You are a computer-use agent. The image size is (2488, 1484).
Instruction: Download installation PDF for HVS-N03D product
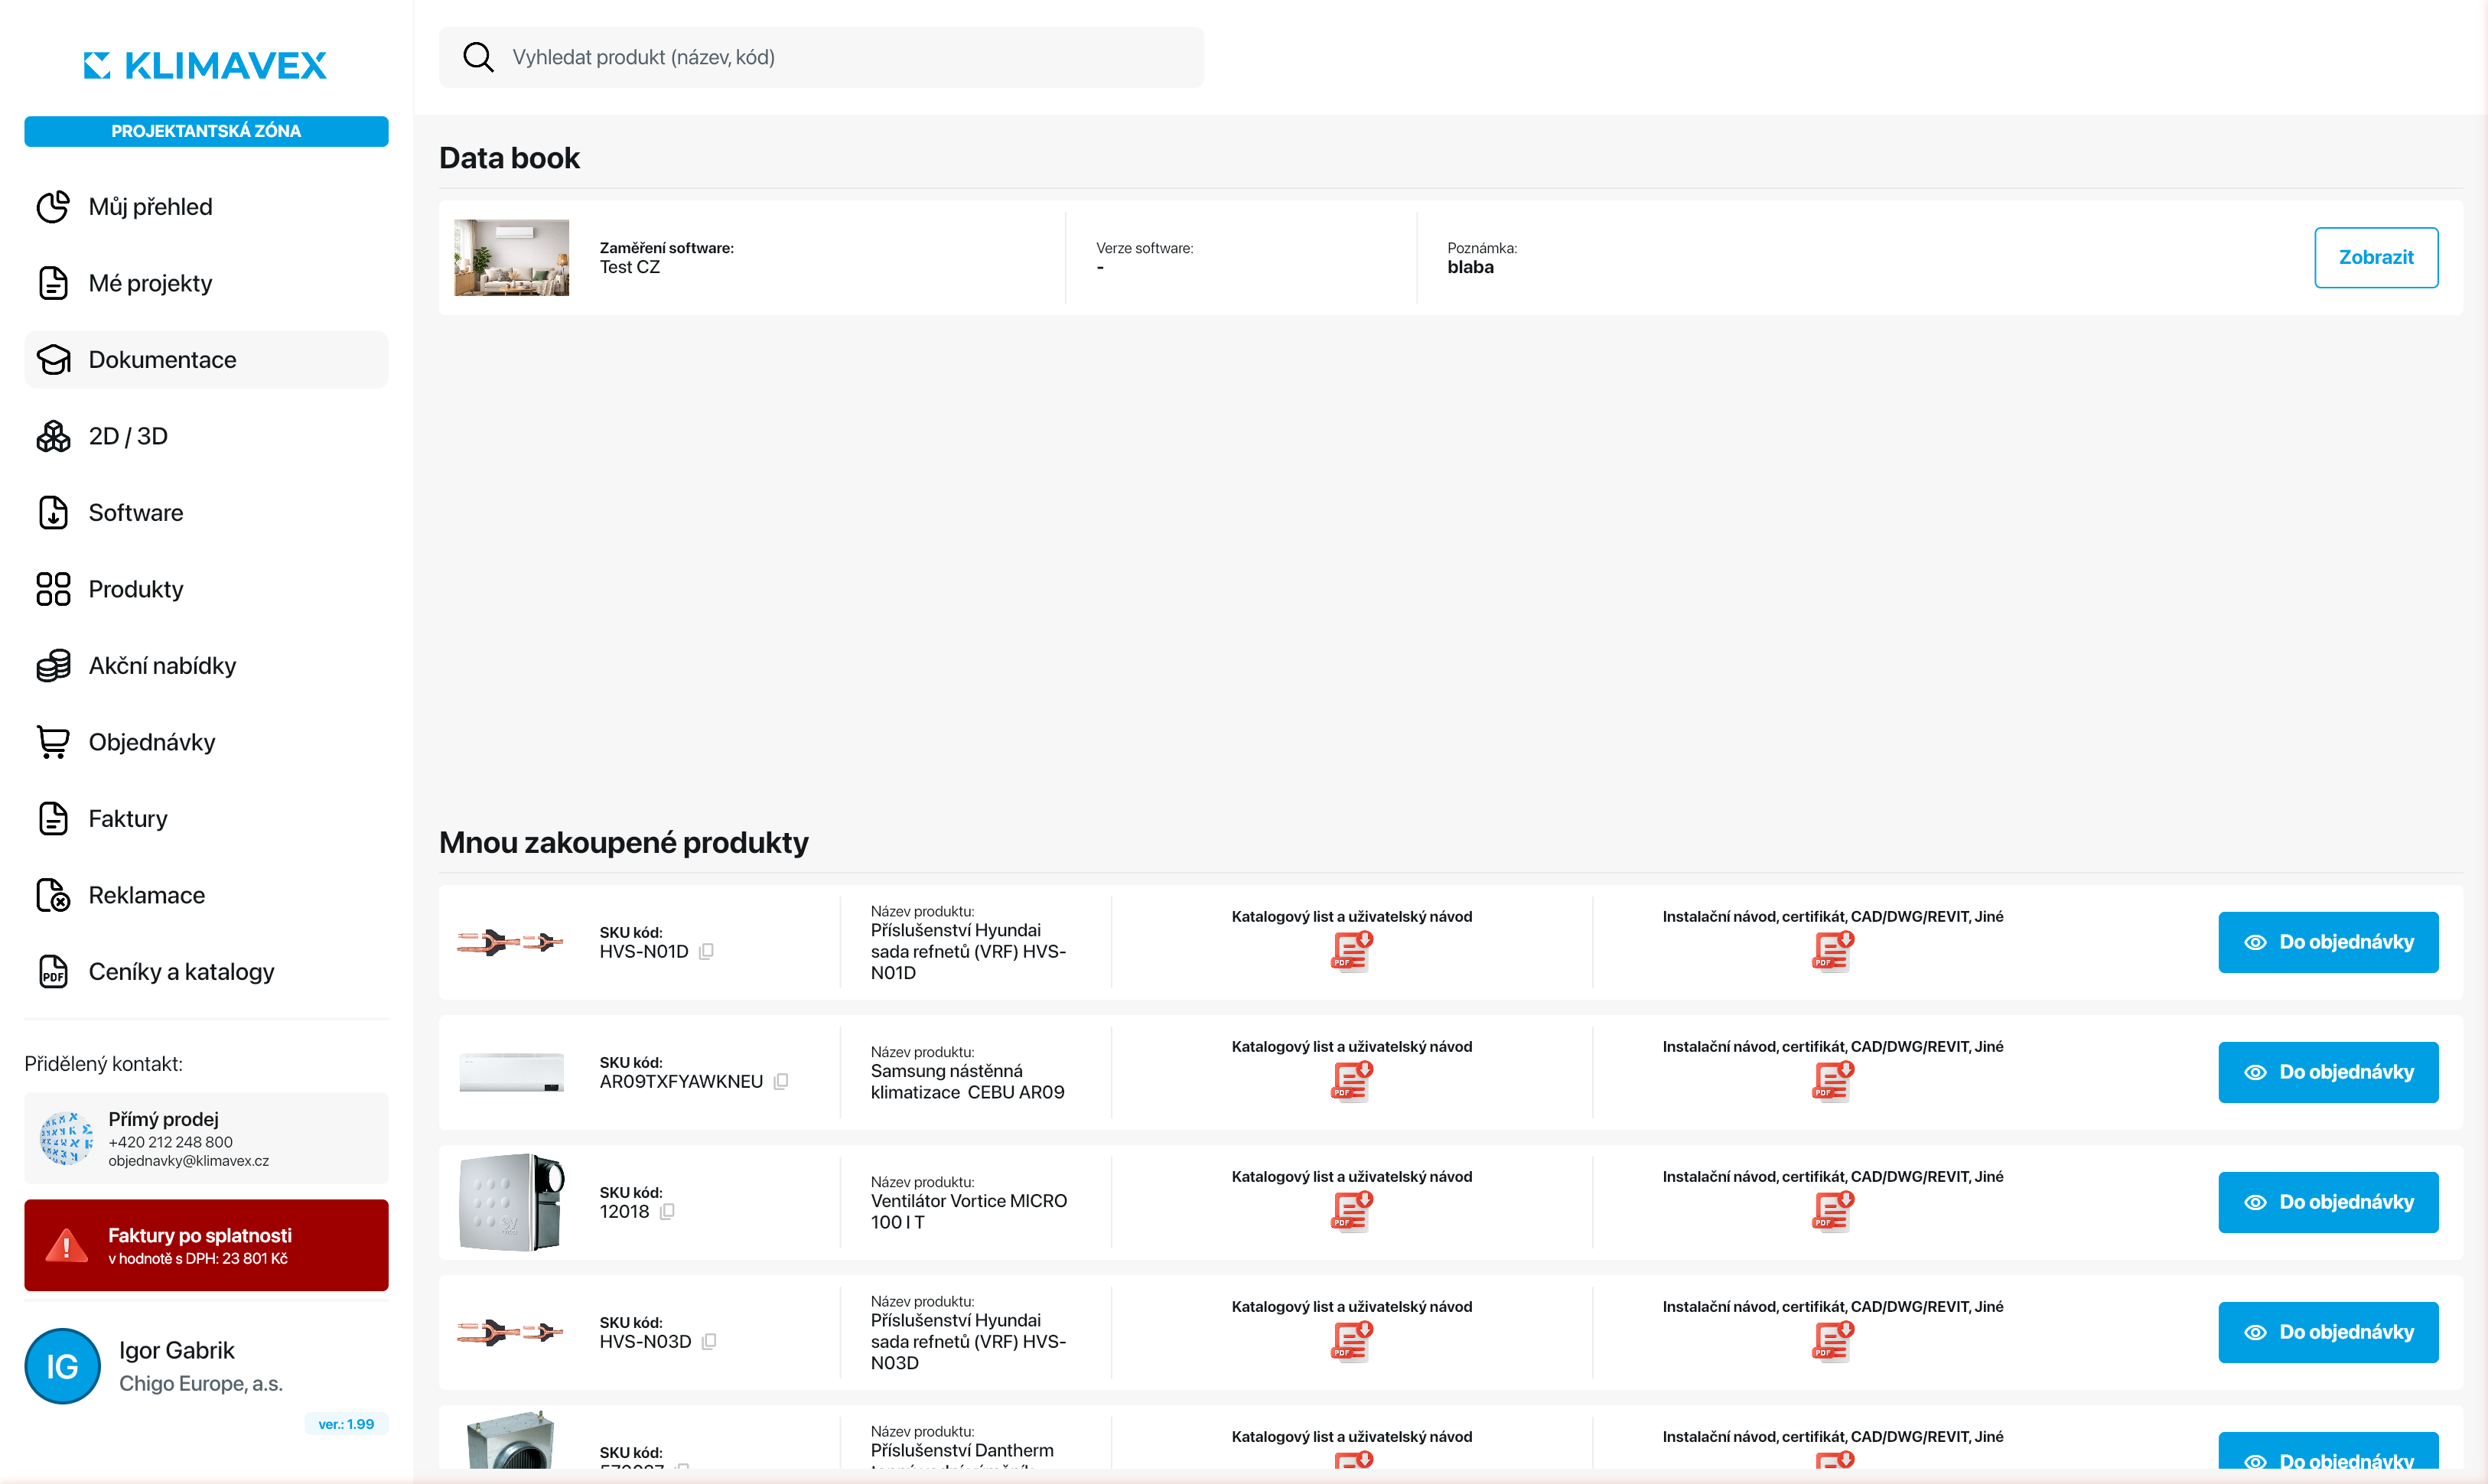point(1832,1340)
